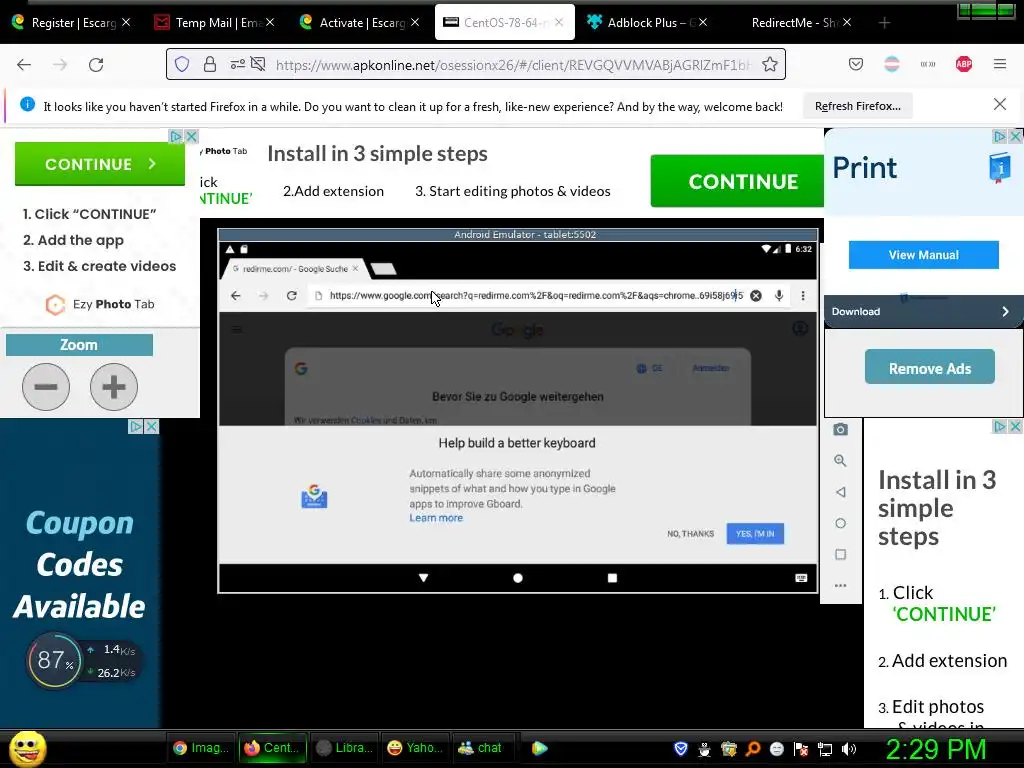Tap the microphone voice search icon
Screen dimensions: 1024x768
[x=779, y=295]
